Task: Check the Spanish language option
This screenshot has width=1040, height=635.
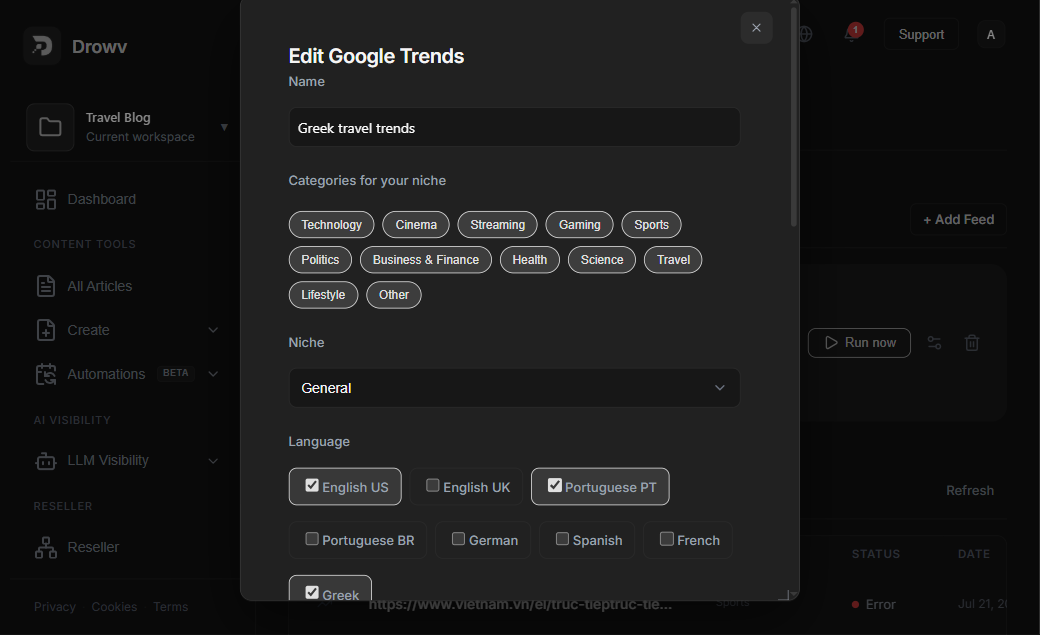Action: click(x=562, y=539)
